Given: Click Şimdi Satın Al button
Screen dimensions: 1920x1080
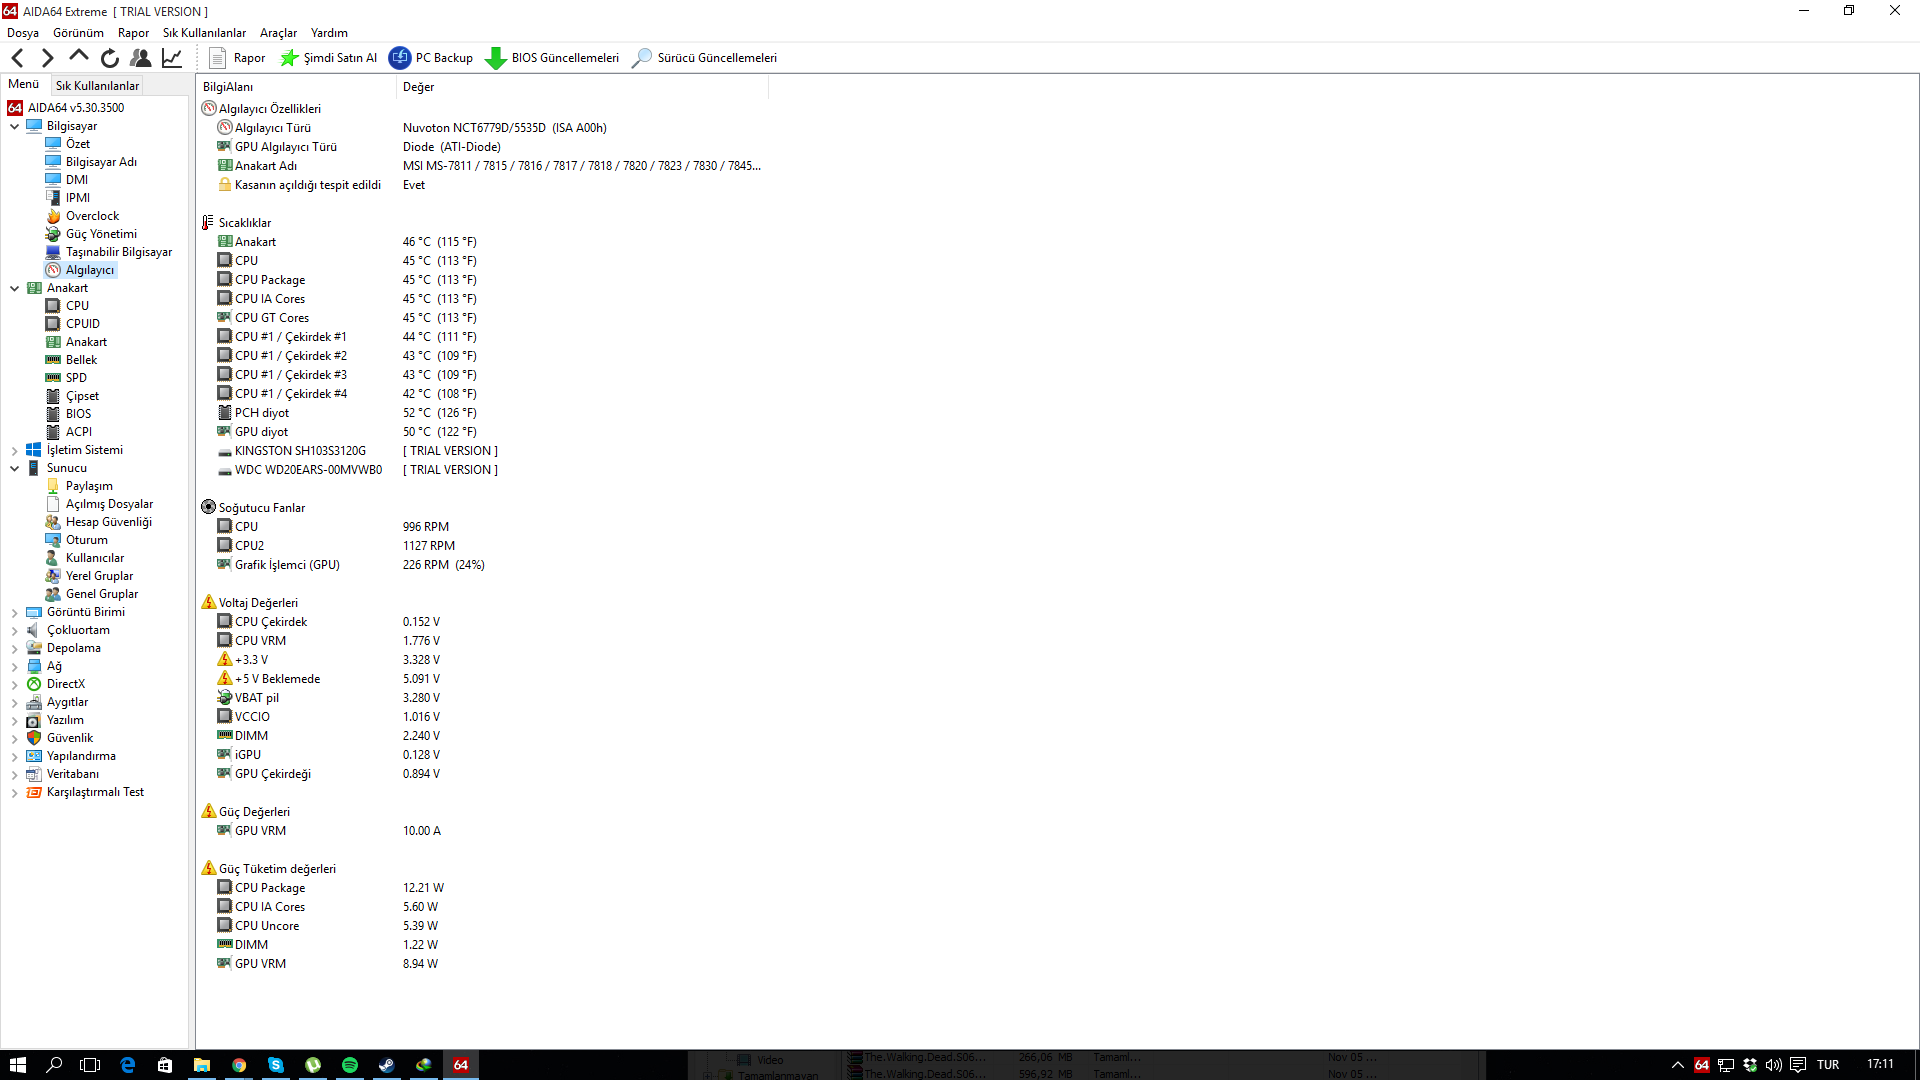Looking at the screenshot, I should (x=328, y=58).
